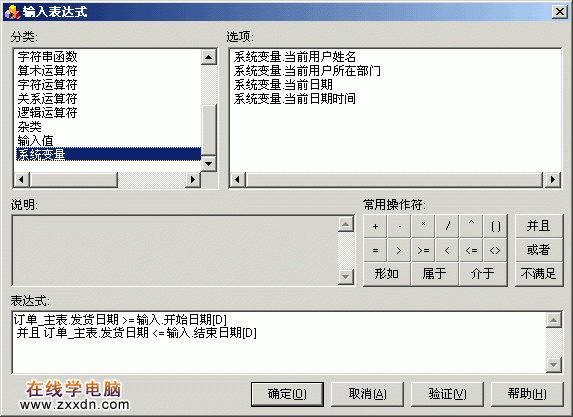
Task: Insert the division slash operator
Action: click(447, 226)
